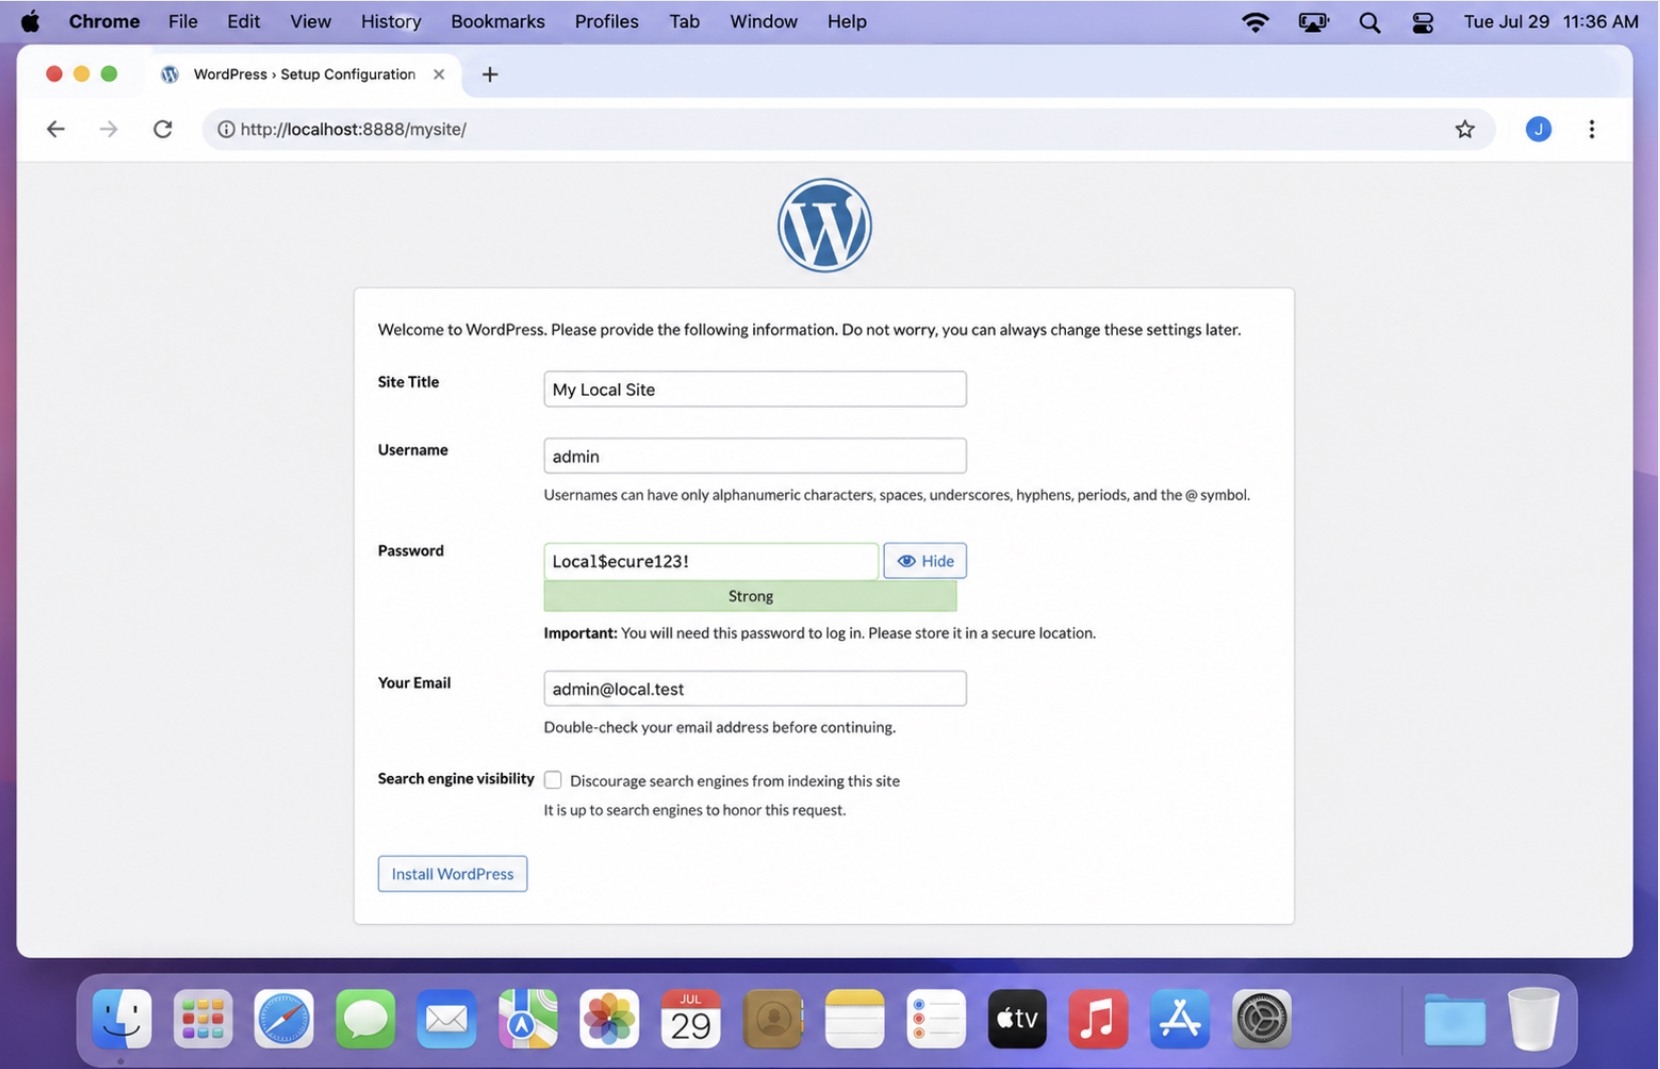Viewport: 1660px width, 1069px height.
Task: Click the screen mirroring icon in menu bar
Action: click(1313, 21)
